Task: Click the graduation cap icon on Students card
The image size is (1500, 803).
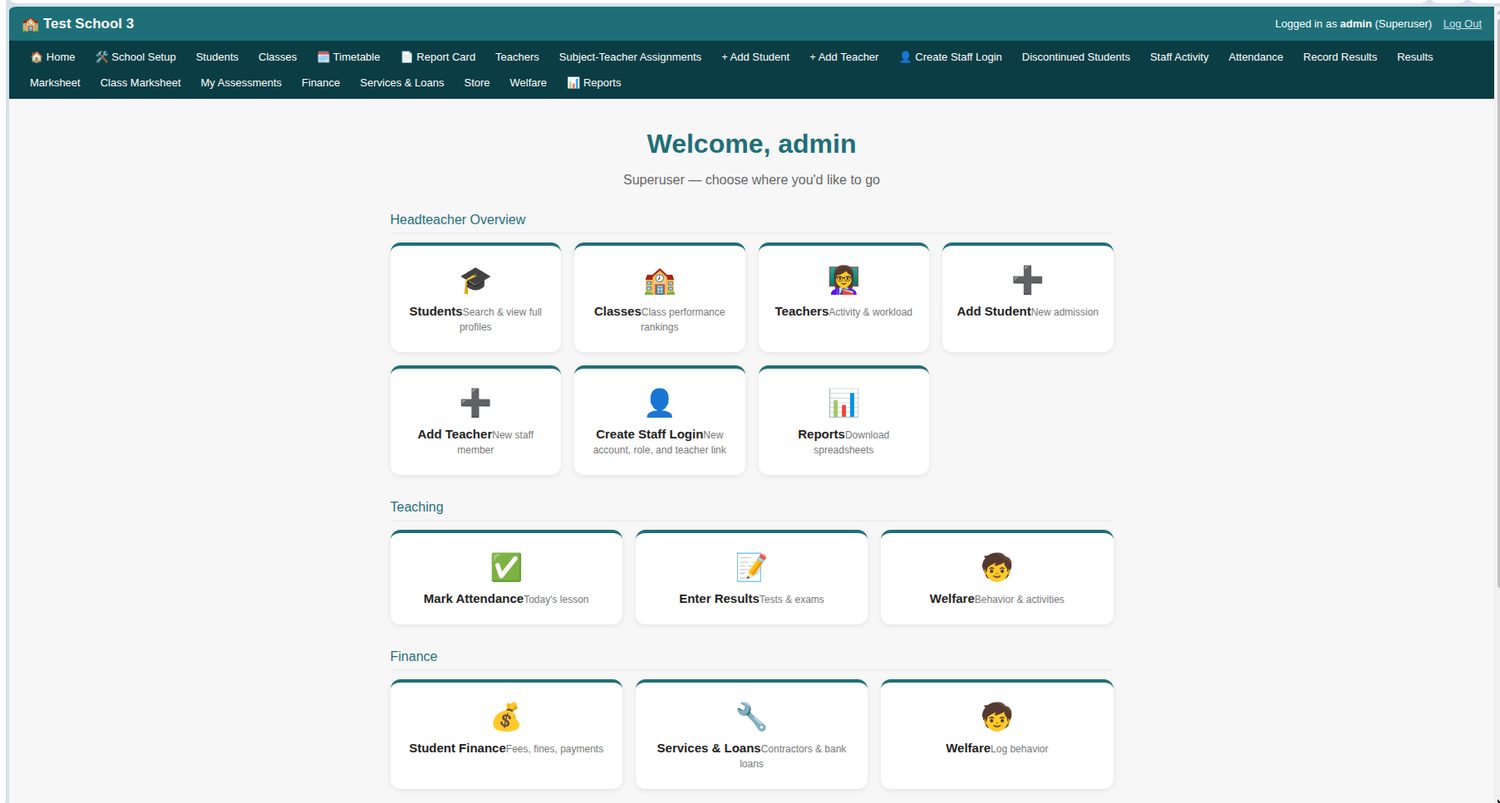Action: point(475,281)
